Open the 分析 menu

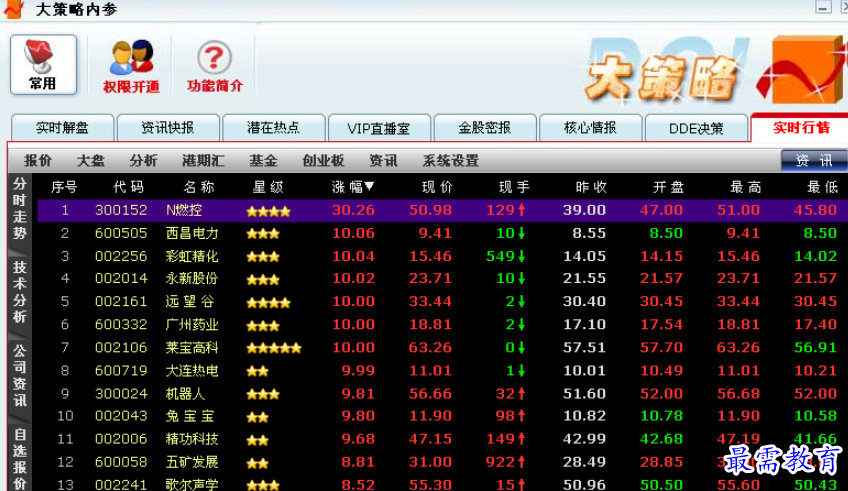(143, 161)
